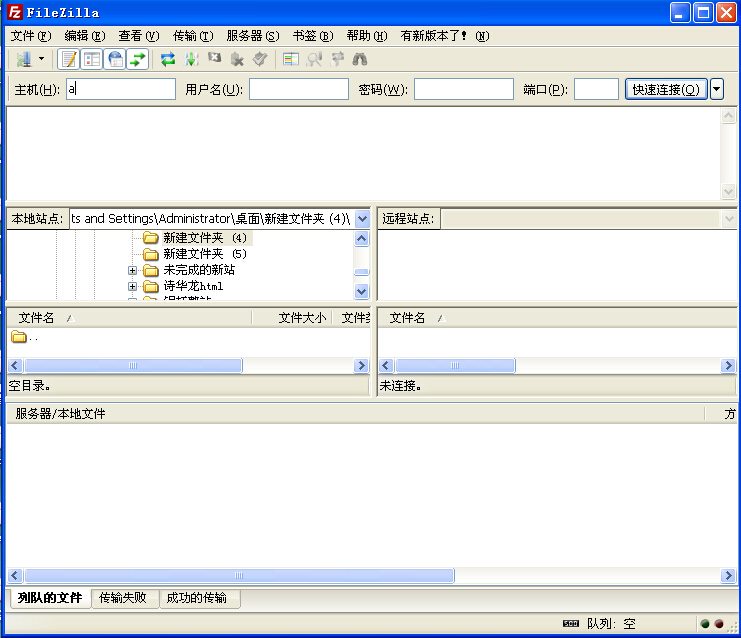The width and height of the screenshot is (741, 638).
Task: Open the 服务器(S) menu
Action: (253, 36)
